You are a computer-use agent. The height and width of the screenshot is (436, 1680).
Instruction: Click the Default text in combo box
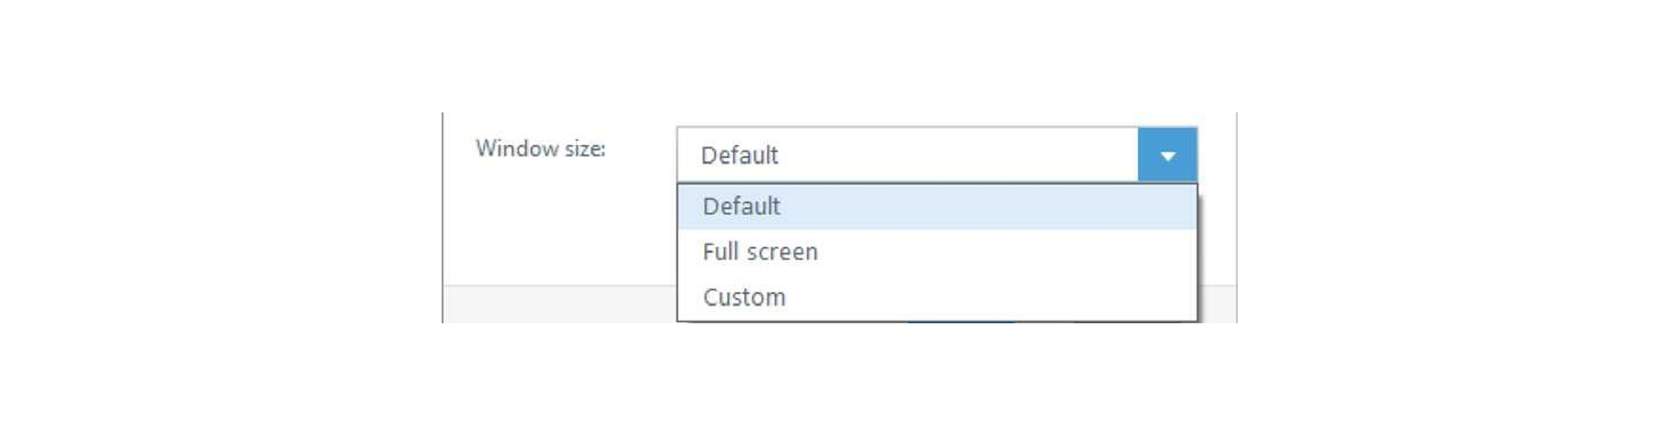(x=739, y=155)
